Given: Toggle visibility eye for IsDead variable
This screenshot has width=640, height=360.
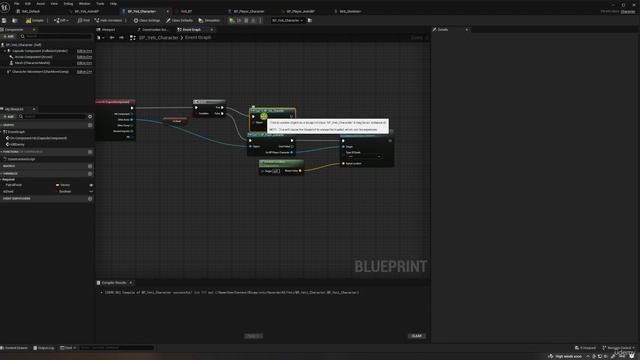Looking at the screenshot, I should tap(91, 191).
